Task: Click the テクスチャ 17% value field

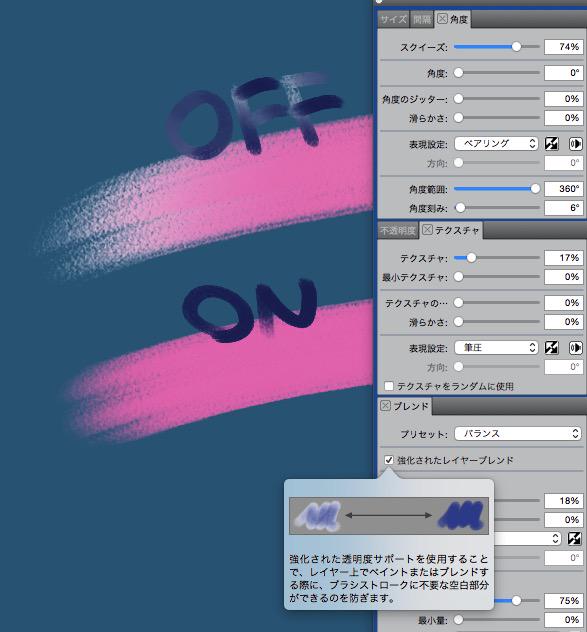Action: point(563,258)
